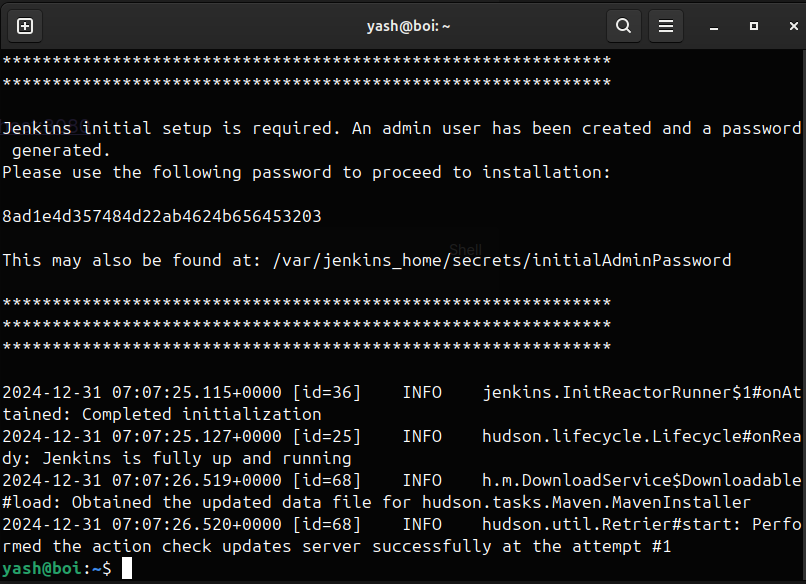
Task: Click the yash@boi: ~ window title
Action: (408, 26)
